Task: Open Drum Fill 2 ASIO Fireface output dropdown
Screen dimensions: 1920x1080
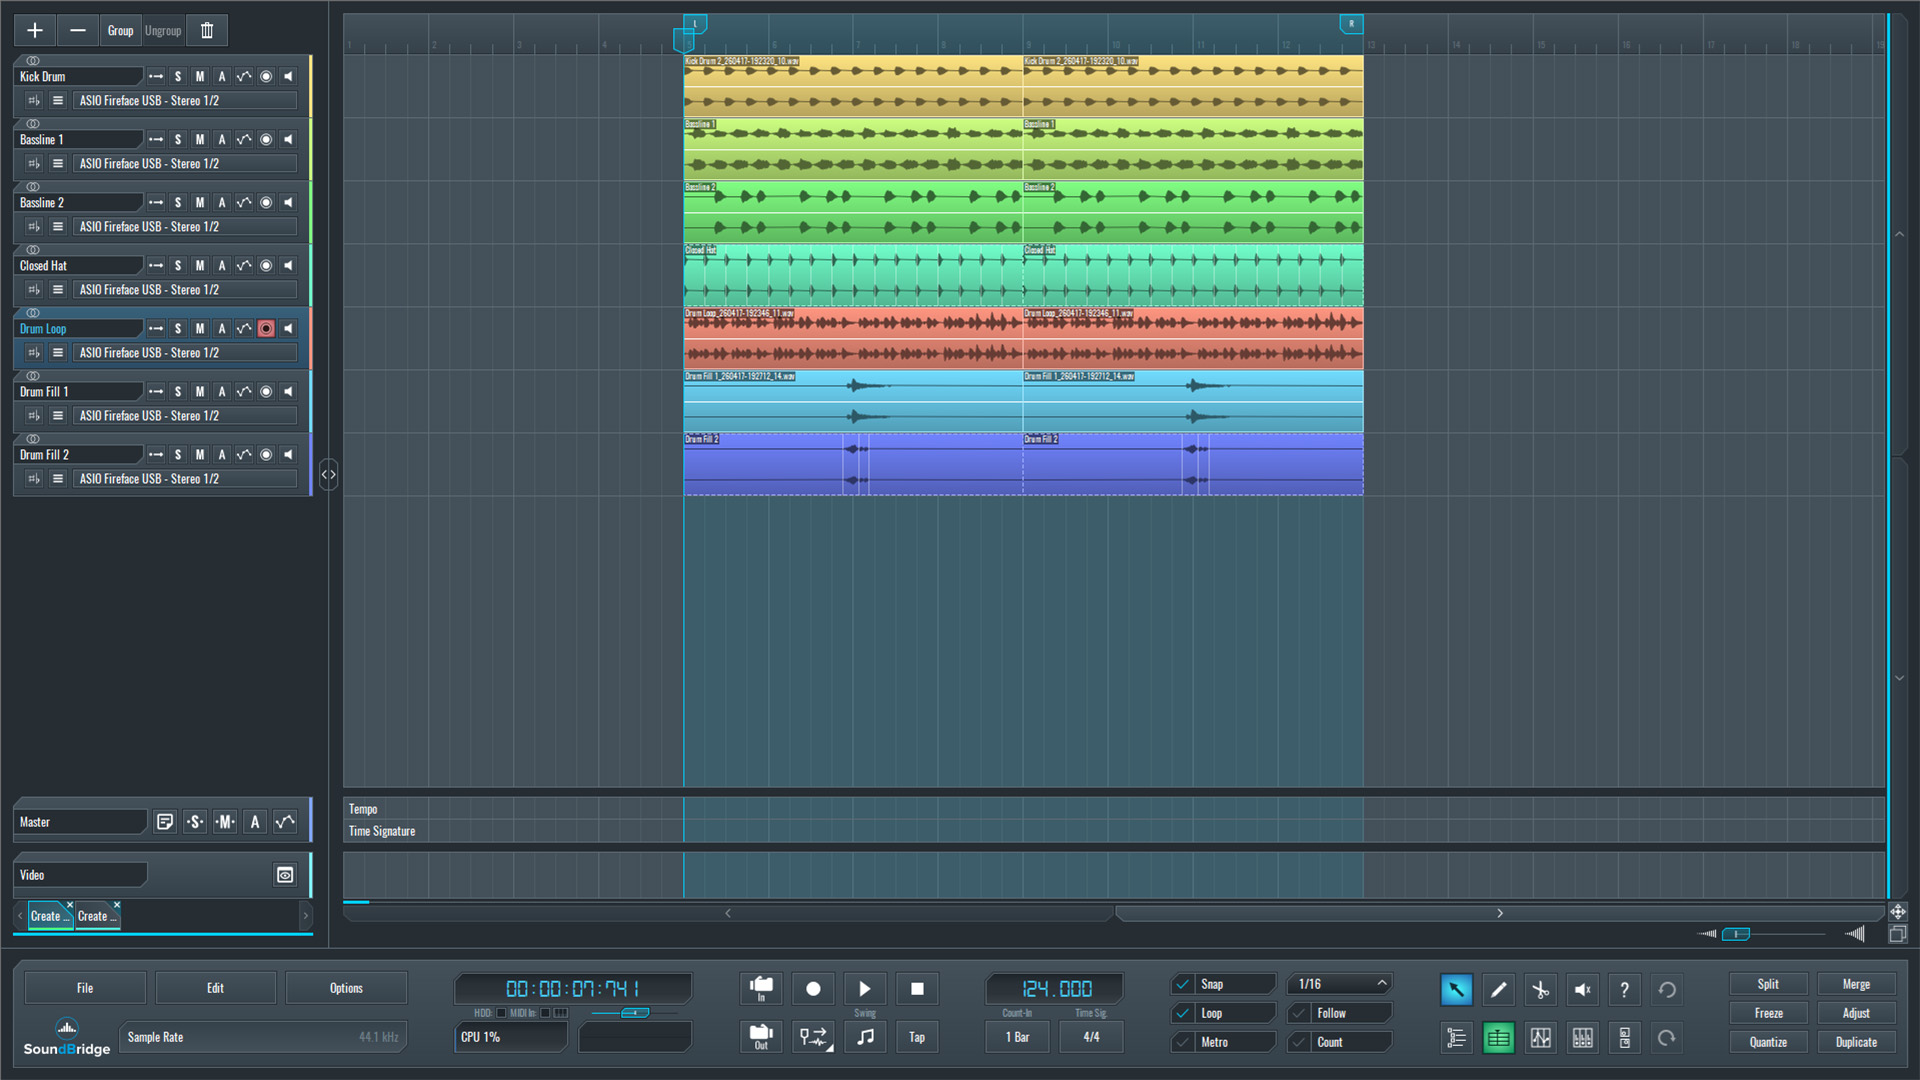Action: (185, 478)
